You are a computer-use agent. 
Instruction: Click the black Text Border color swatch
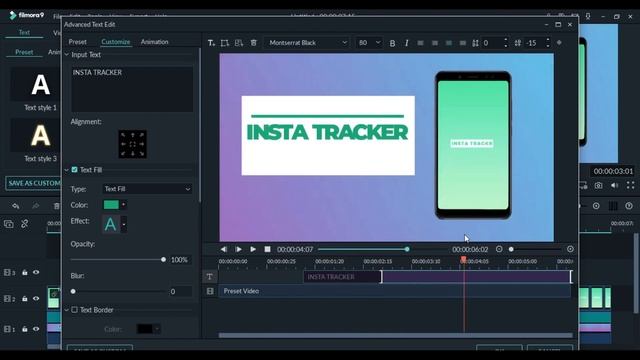(144, 329)
